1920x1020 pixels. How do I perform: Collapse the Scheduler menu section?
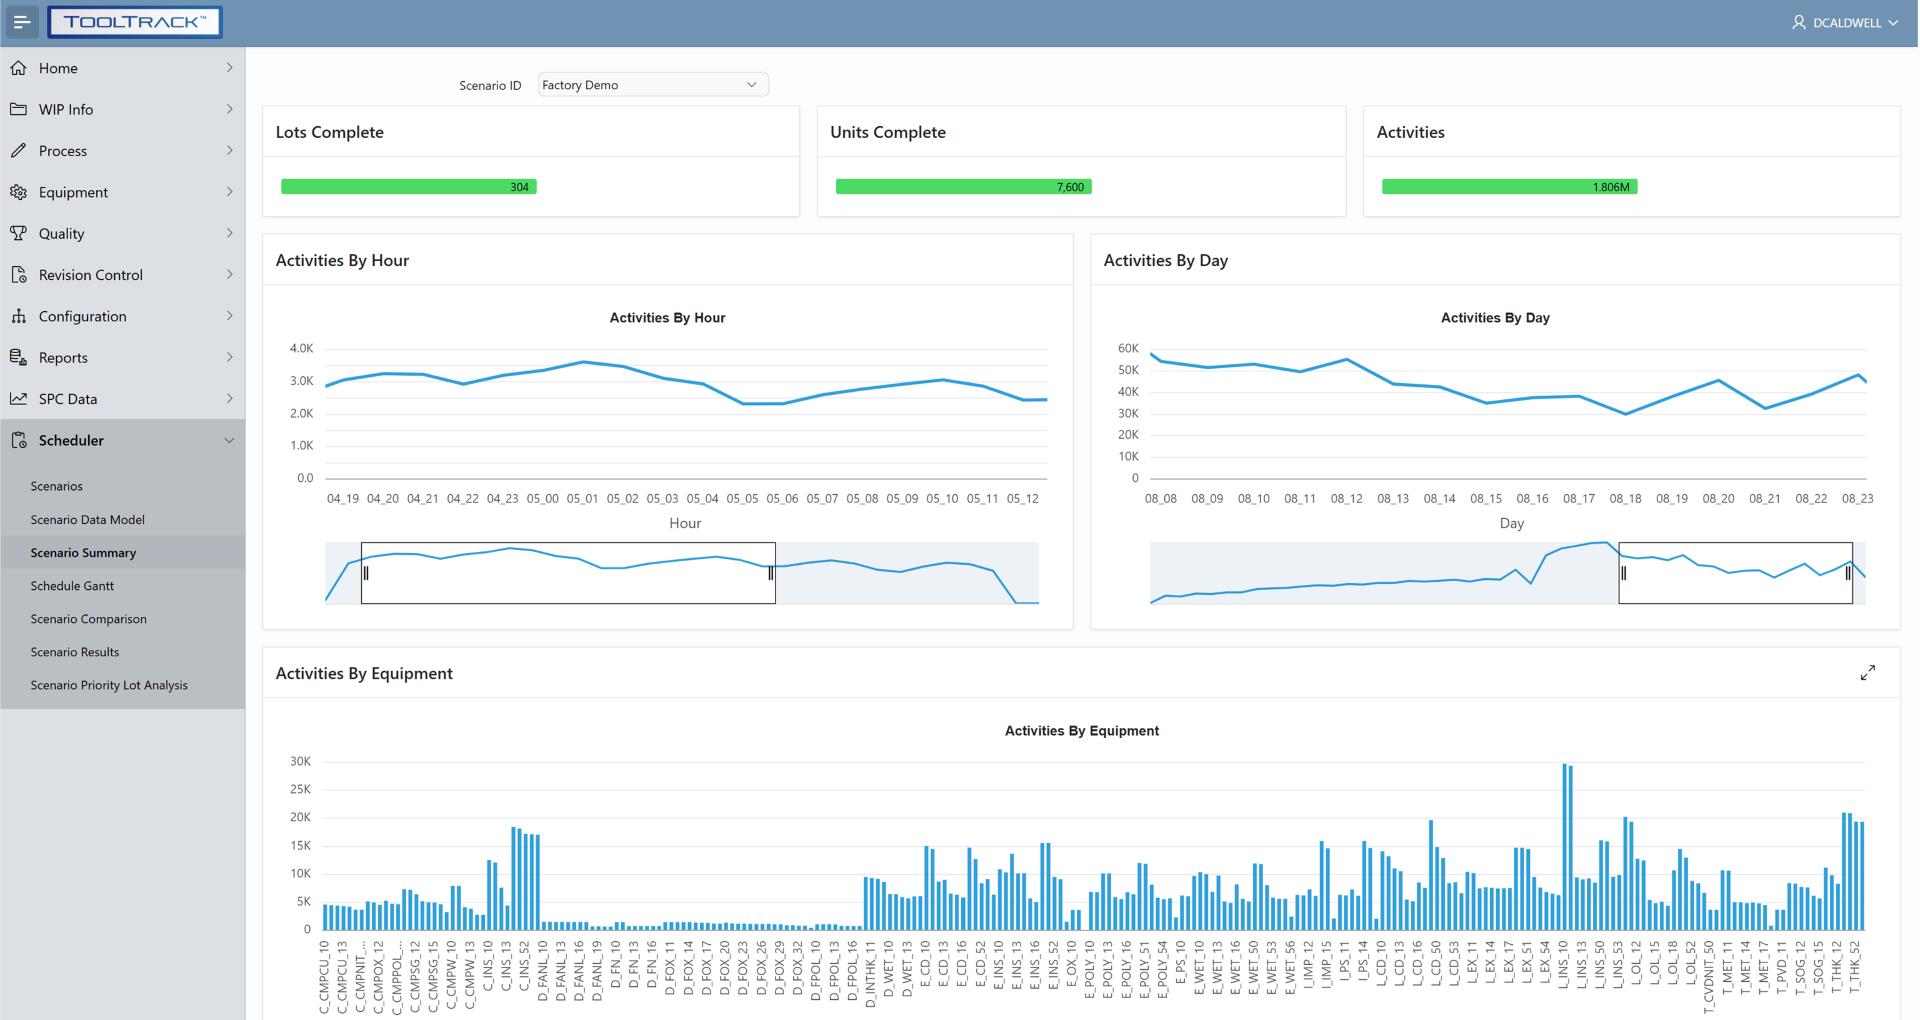(229, 440)
